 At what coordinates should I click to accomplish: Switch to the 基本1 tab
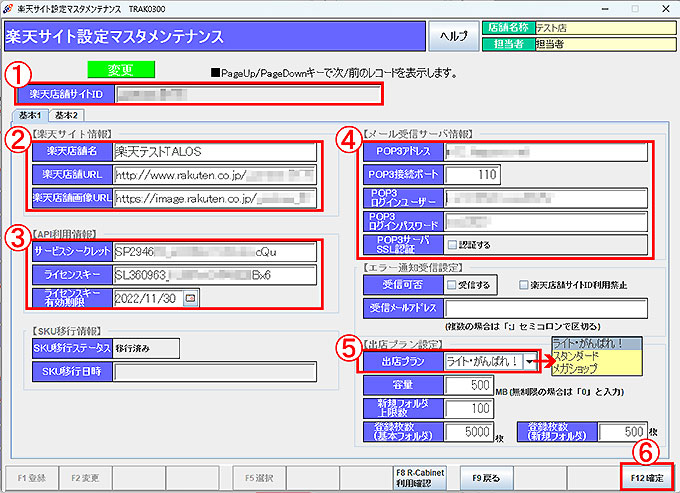(30, 115)
